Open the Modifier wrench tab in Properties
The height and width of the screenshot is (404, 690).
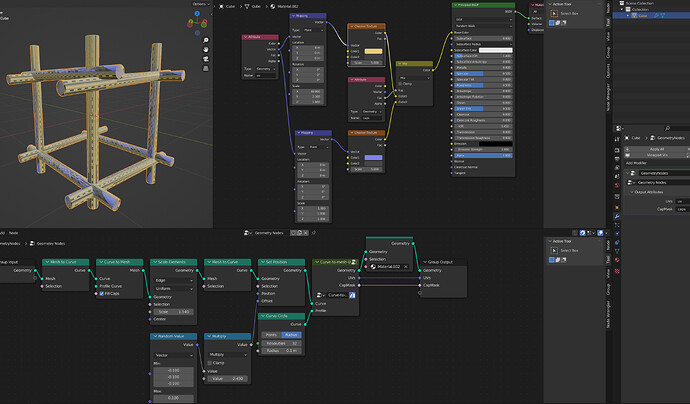617,216
